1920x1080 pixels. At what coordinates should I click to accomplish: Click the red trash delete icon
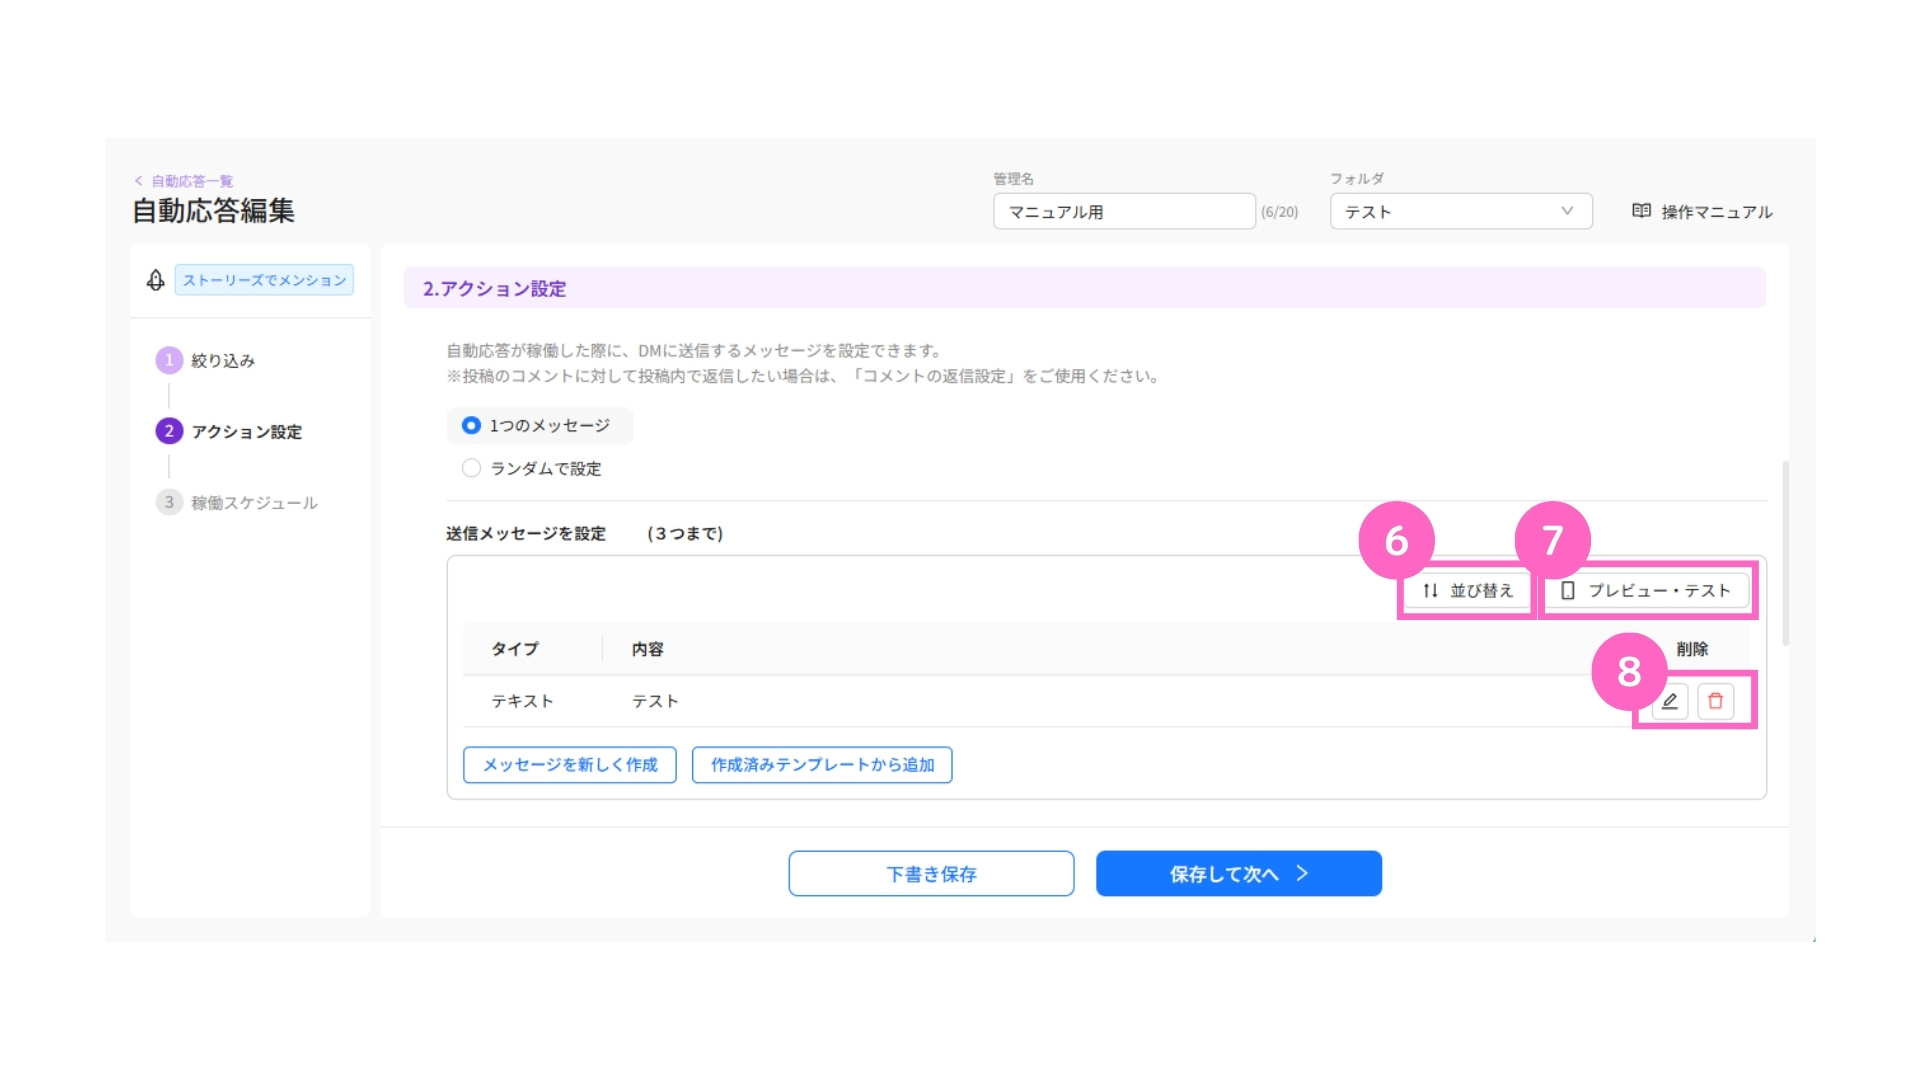(x=1716, y=701)
